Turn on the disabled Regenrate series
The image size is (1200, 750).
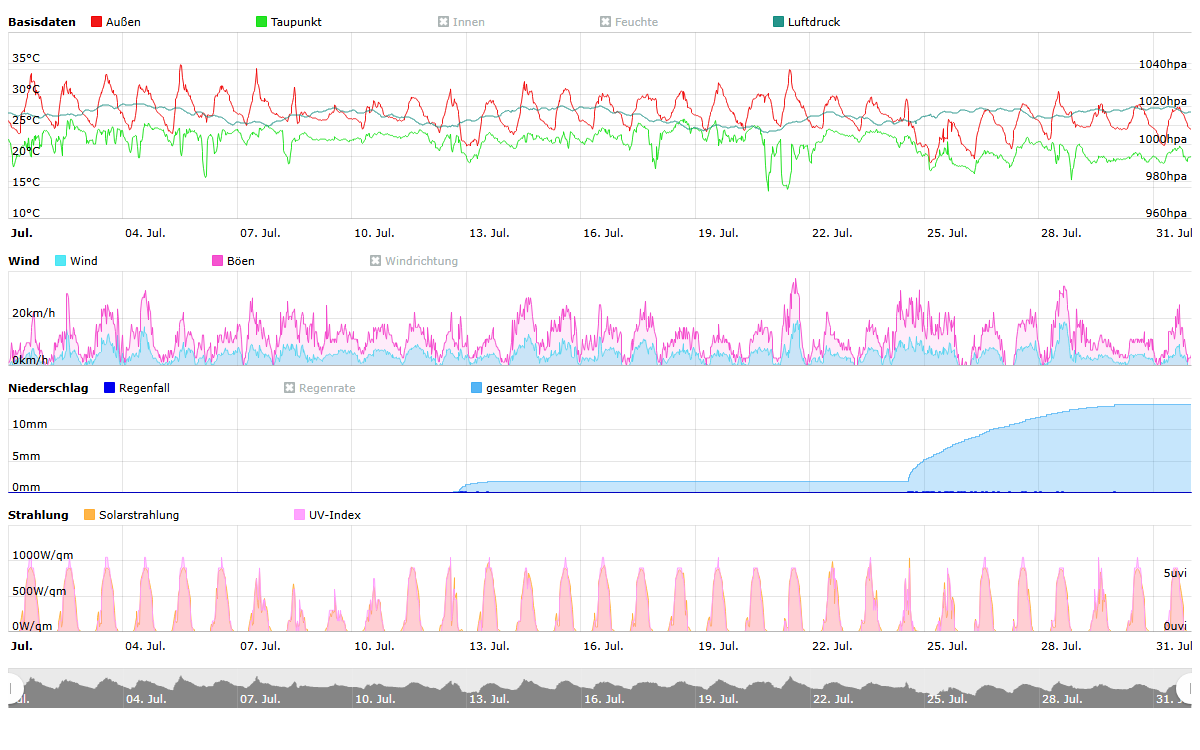tap(290, 388)
